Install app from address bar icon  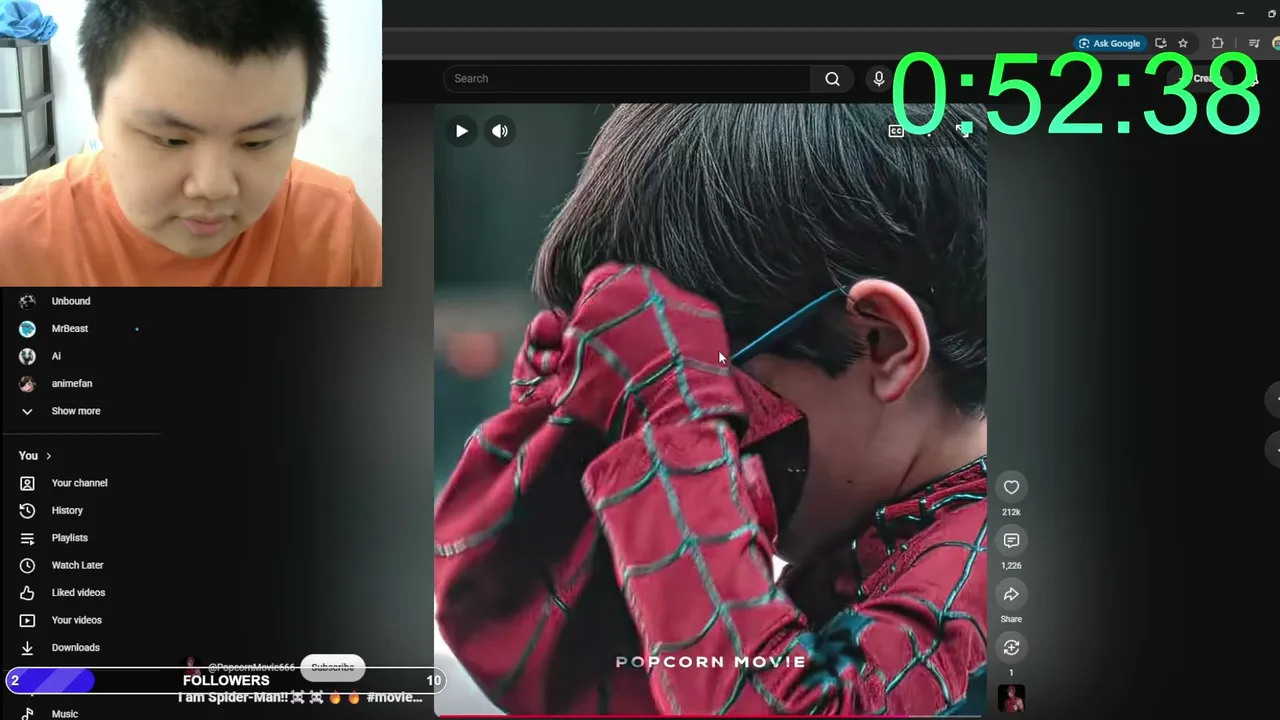(1160, 43)
